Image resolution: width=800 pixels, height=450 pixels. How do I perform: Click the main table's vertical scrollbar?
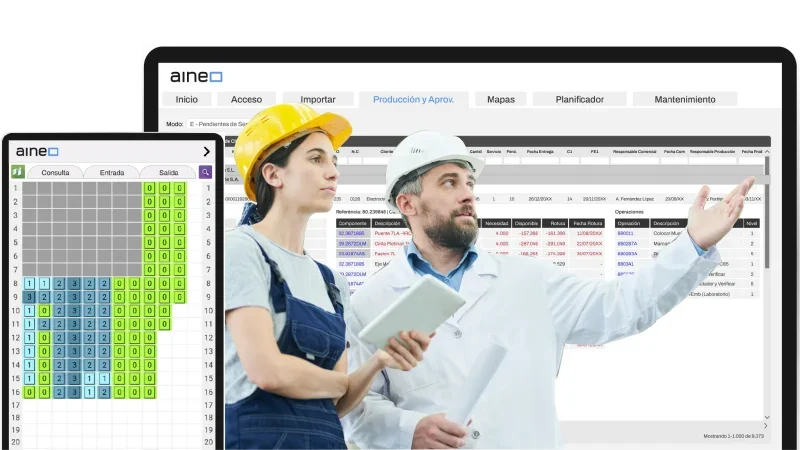pyautogui.click(x=767, y=212)
